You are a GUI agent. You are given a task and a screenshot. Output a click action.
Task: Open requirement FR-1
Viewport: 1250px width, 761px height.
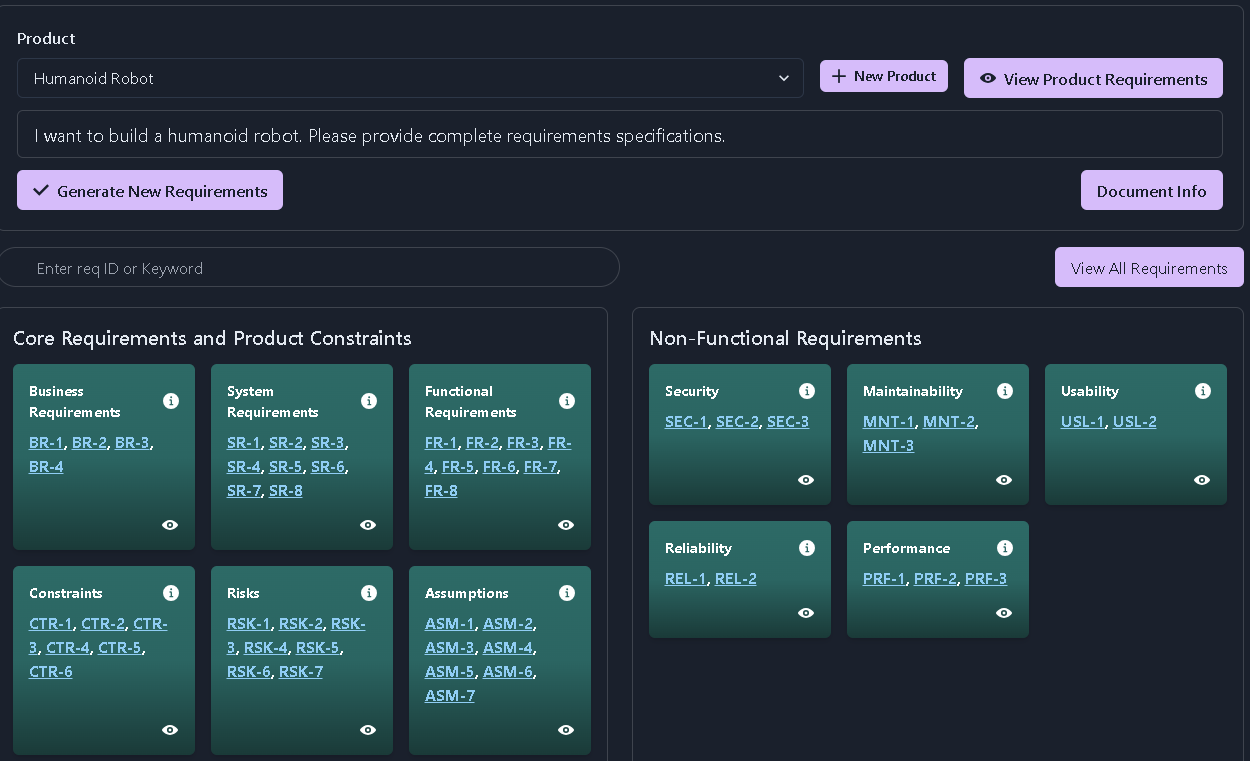pyautogui.click(x=441, y=442)
